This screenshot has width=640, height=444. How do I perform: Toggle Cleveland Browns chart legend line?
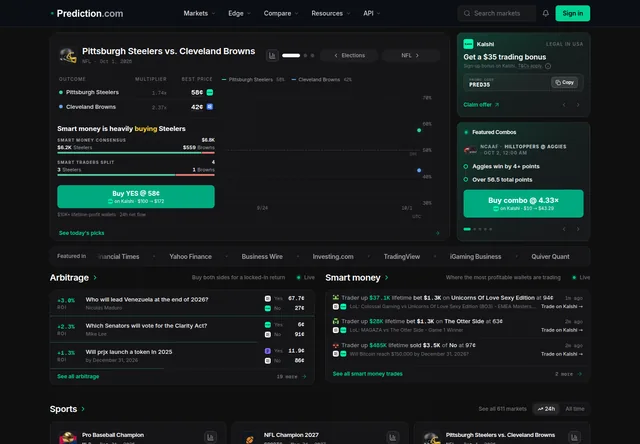click(322, 80)
